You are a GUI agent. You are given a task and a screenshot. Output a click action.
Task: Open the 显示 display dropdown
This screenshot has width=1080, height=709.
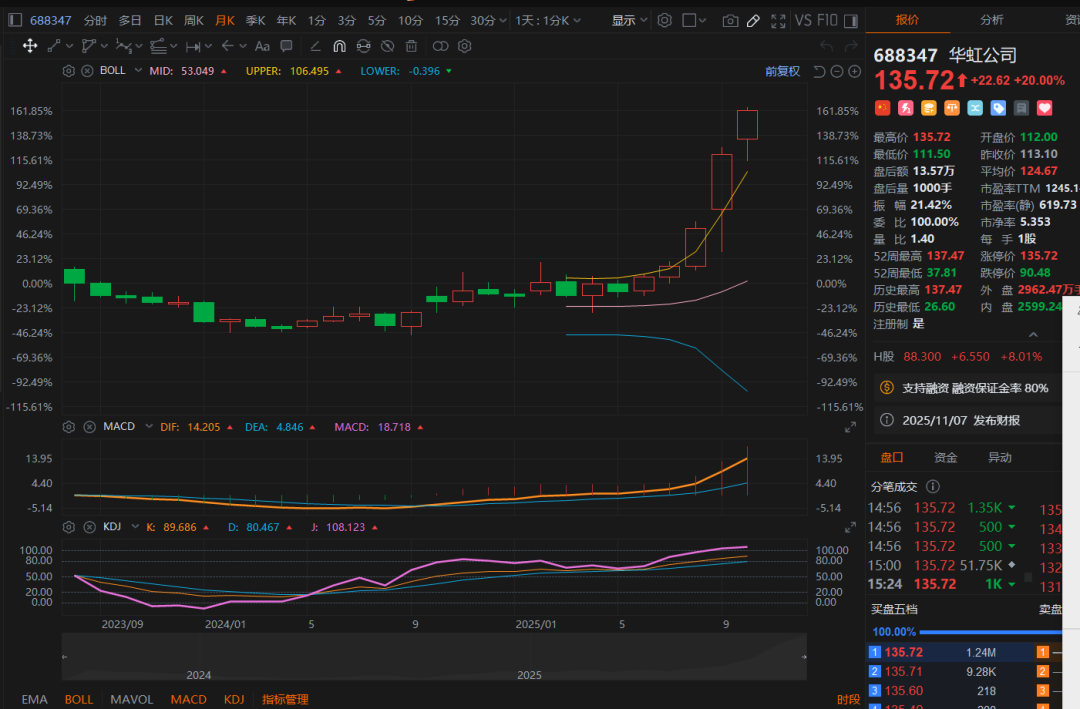pyautogui.click(x=630, y=21)
